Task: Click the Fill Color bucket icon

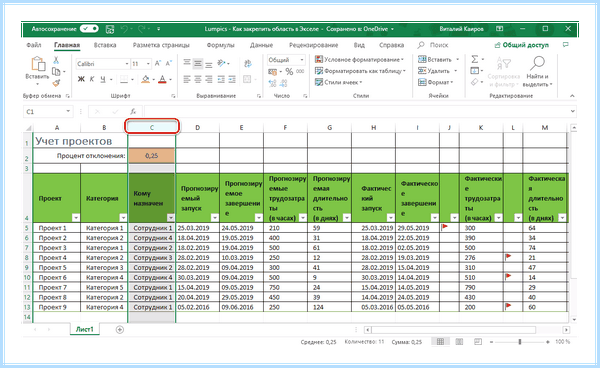Action: click(145, 79)
